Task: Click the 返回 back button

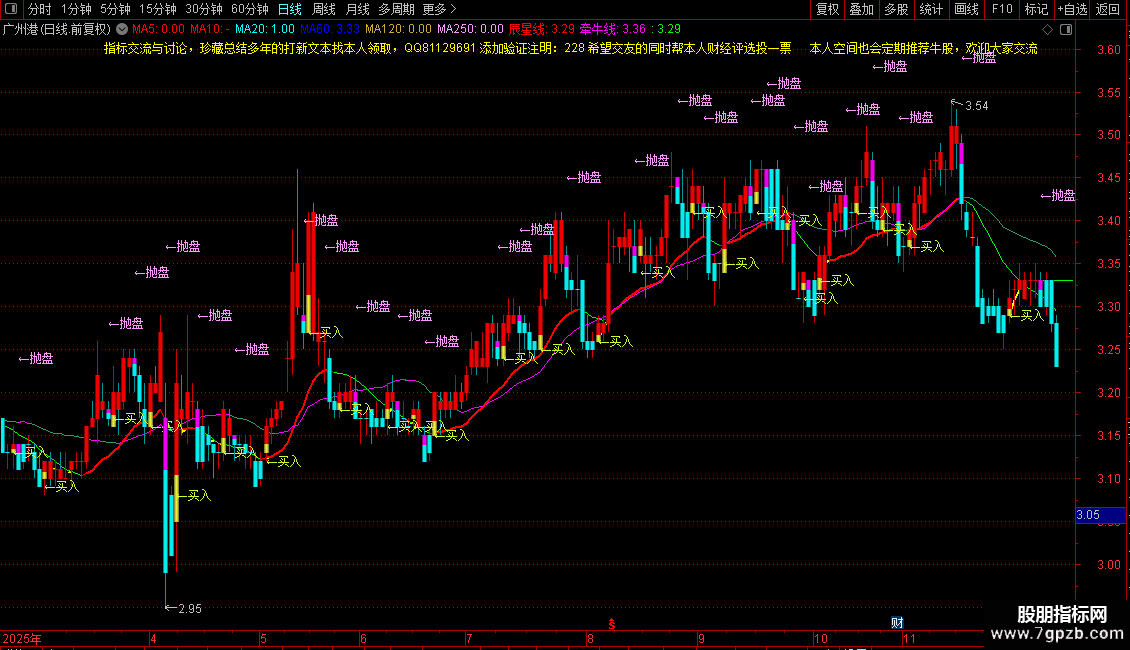Action: point(1108,9)
